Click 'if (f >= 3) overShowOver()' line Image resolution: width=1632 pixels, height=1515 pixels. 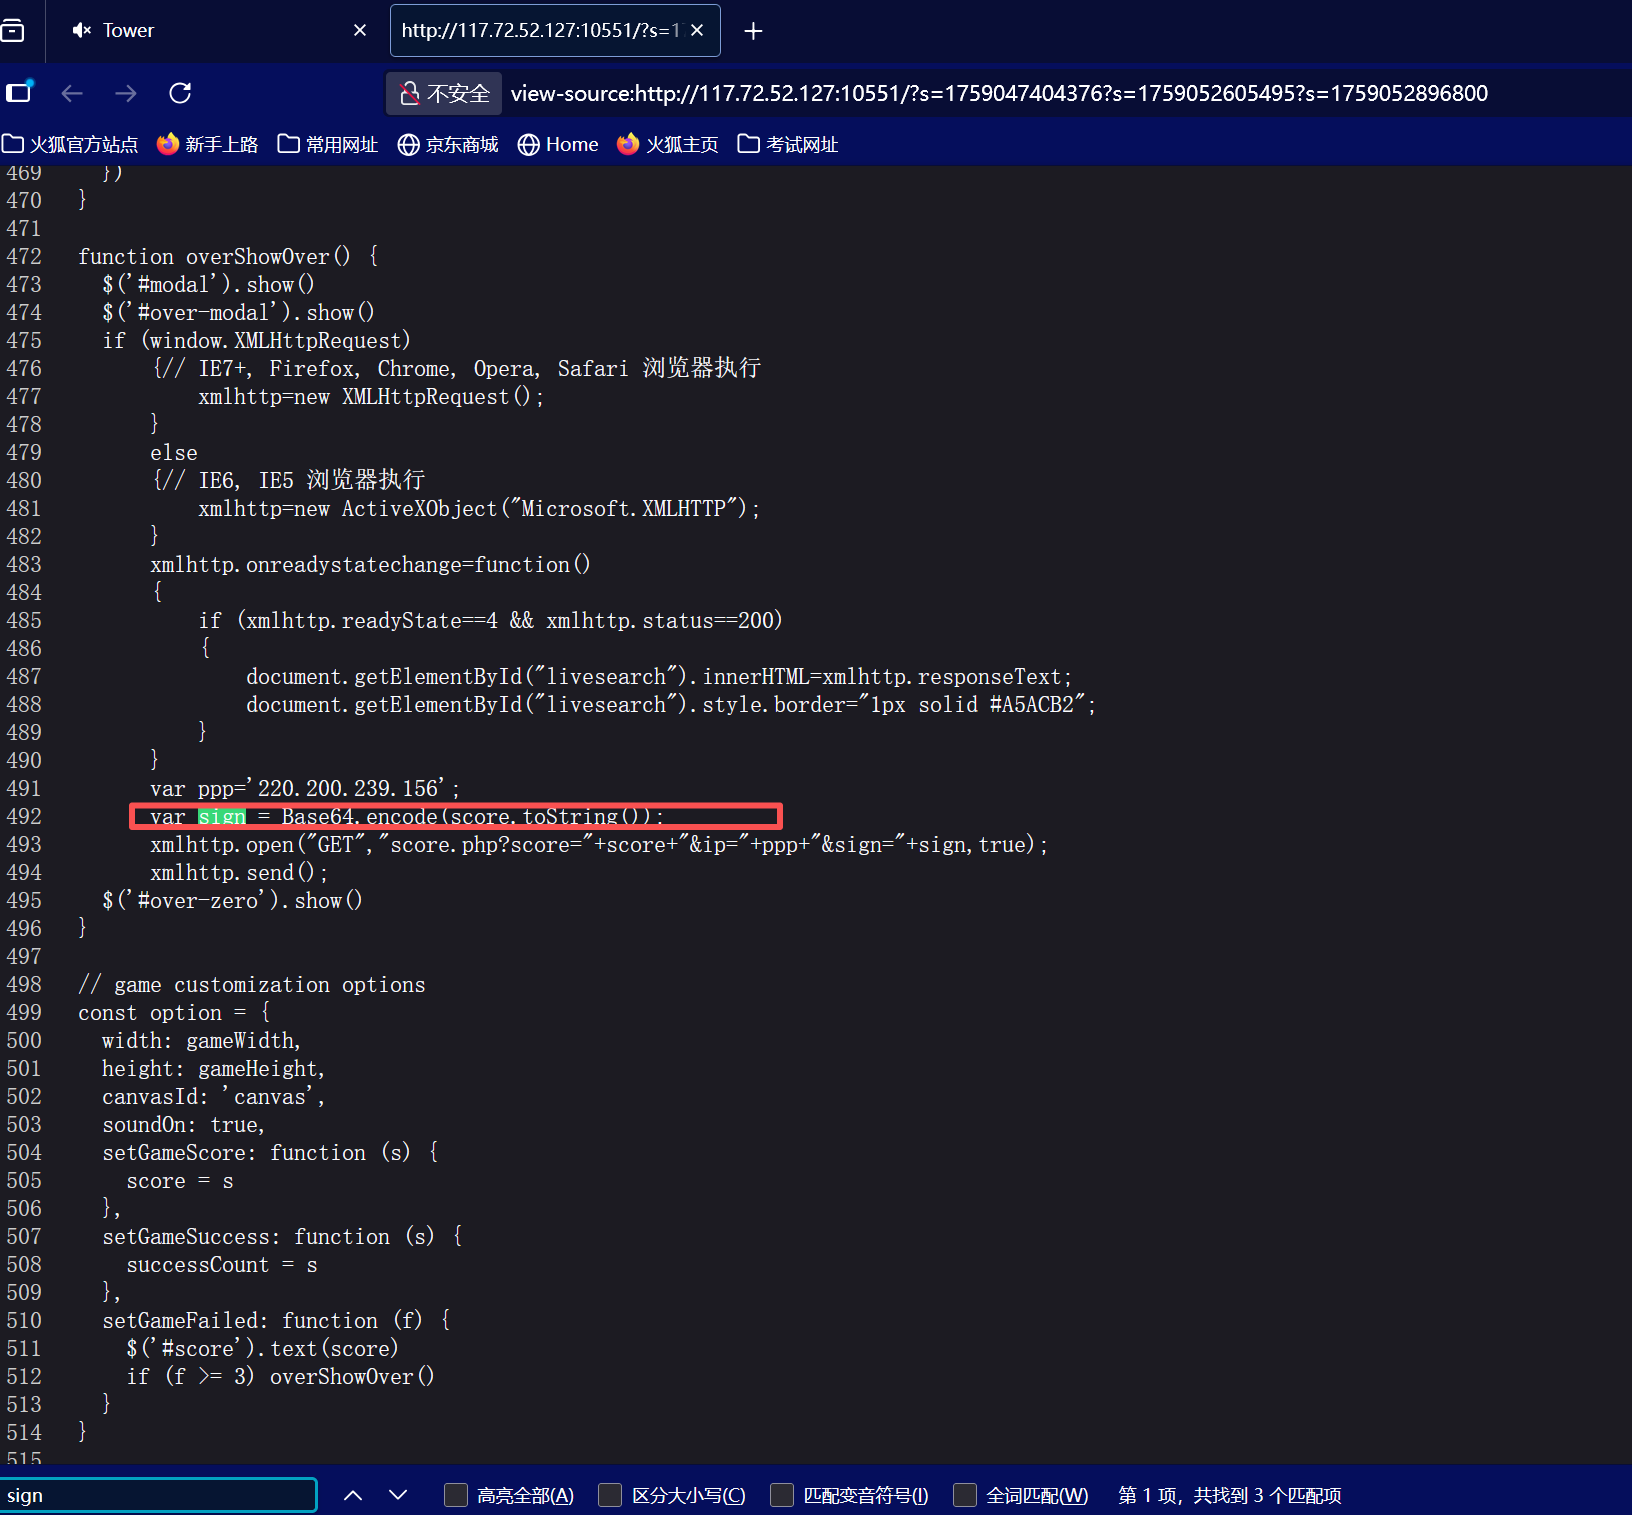tap(281, 1376)
